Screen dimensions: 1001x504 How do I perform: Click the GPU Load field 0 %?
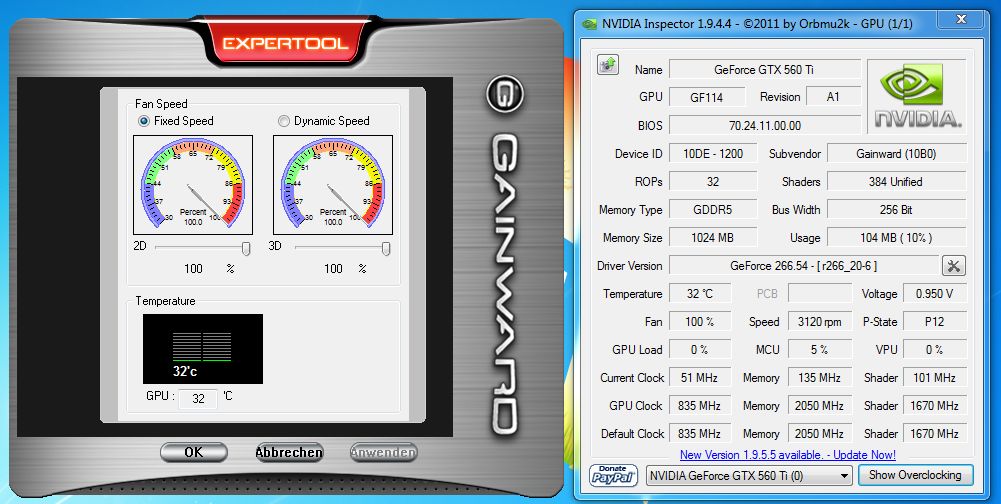700,350
